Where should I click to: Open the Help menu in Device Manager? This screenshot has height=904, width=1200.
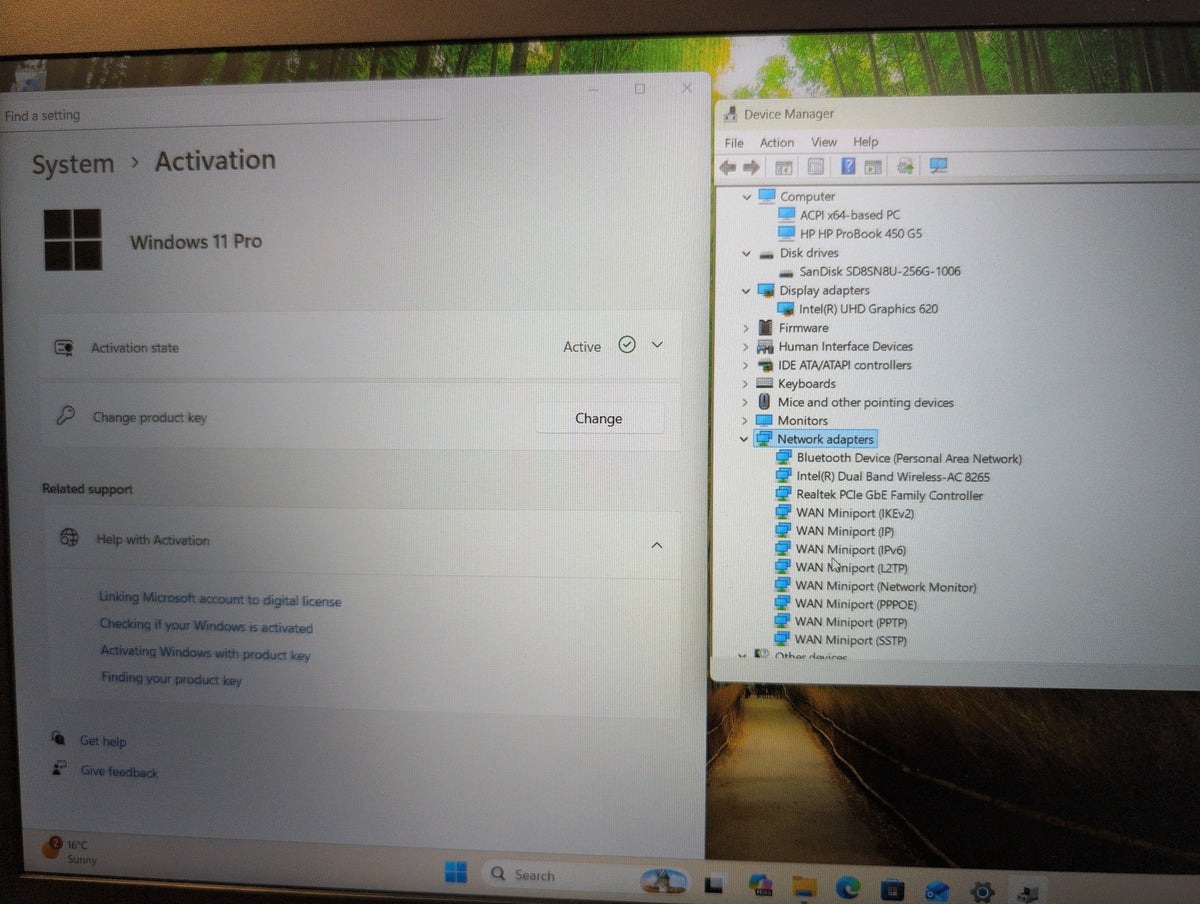[866, 141]
